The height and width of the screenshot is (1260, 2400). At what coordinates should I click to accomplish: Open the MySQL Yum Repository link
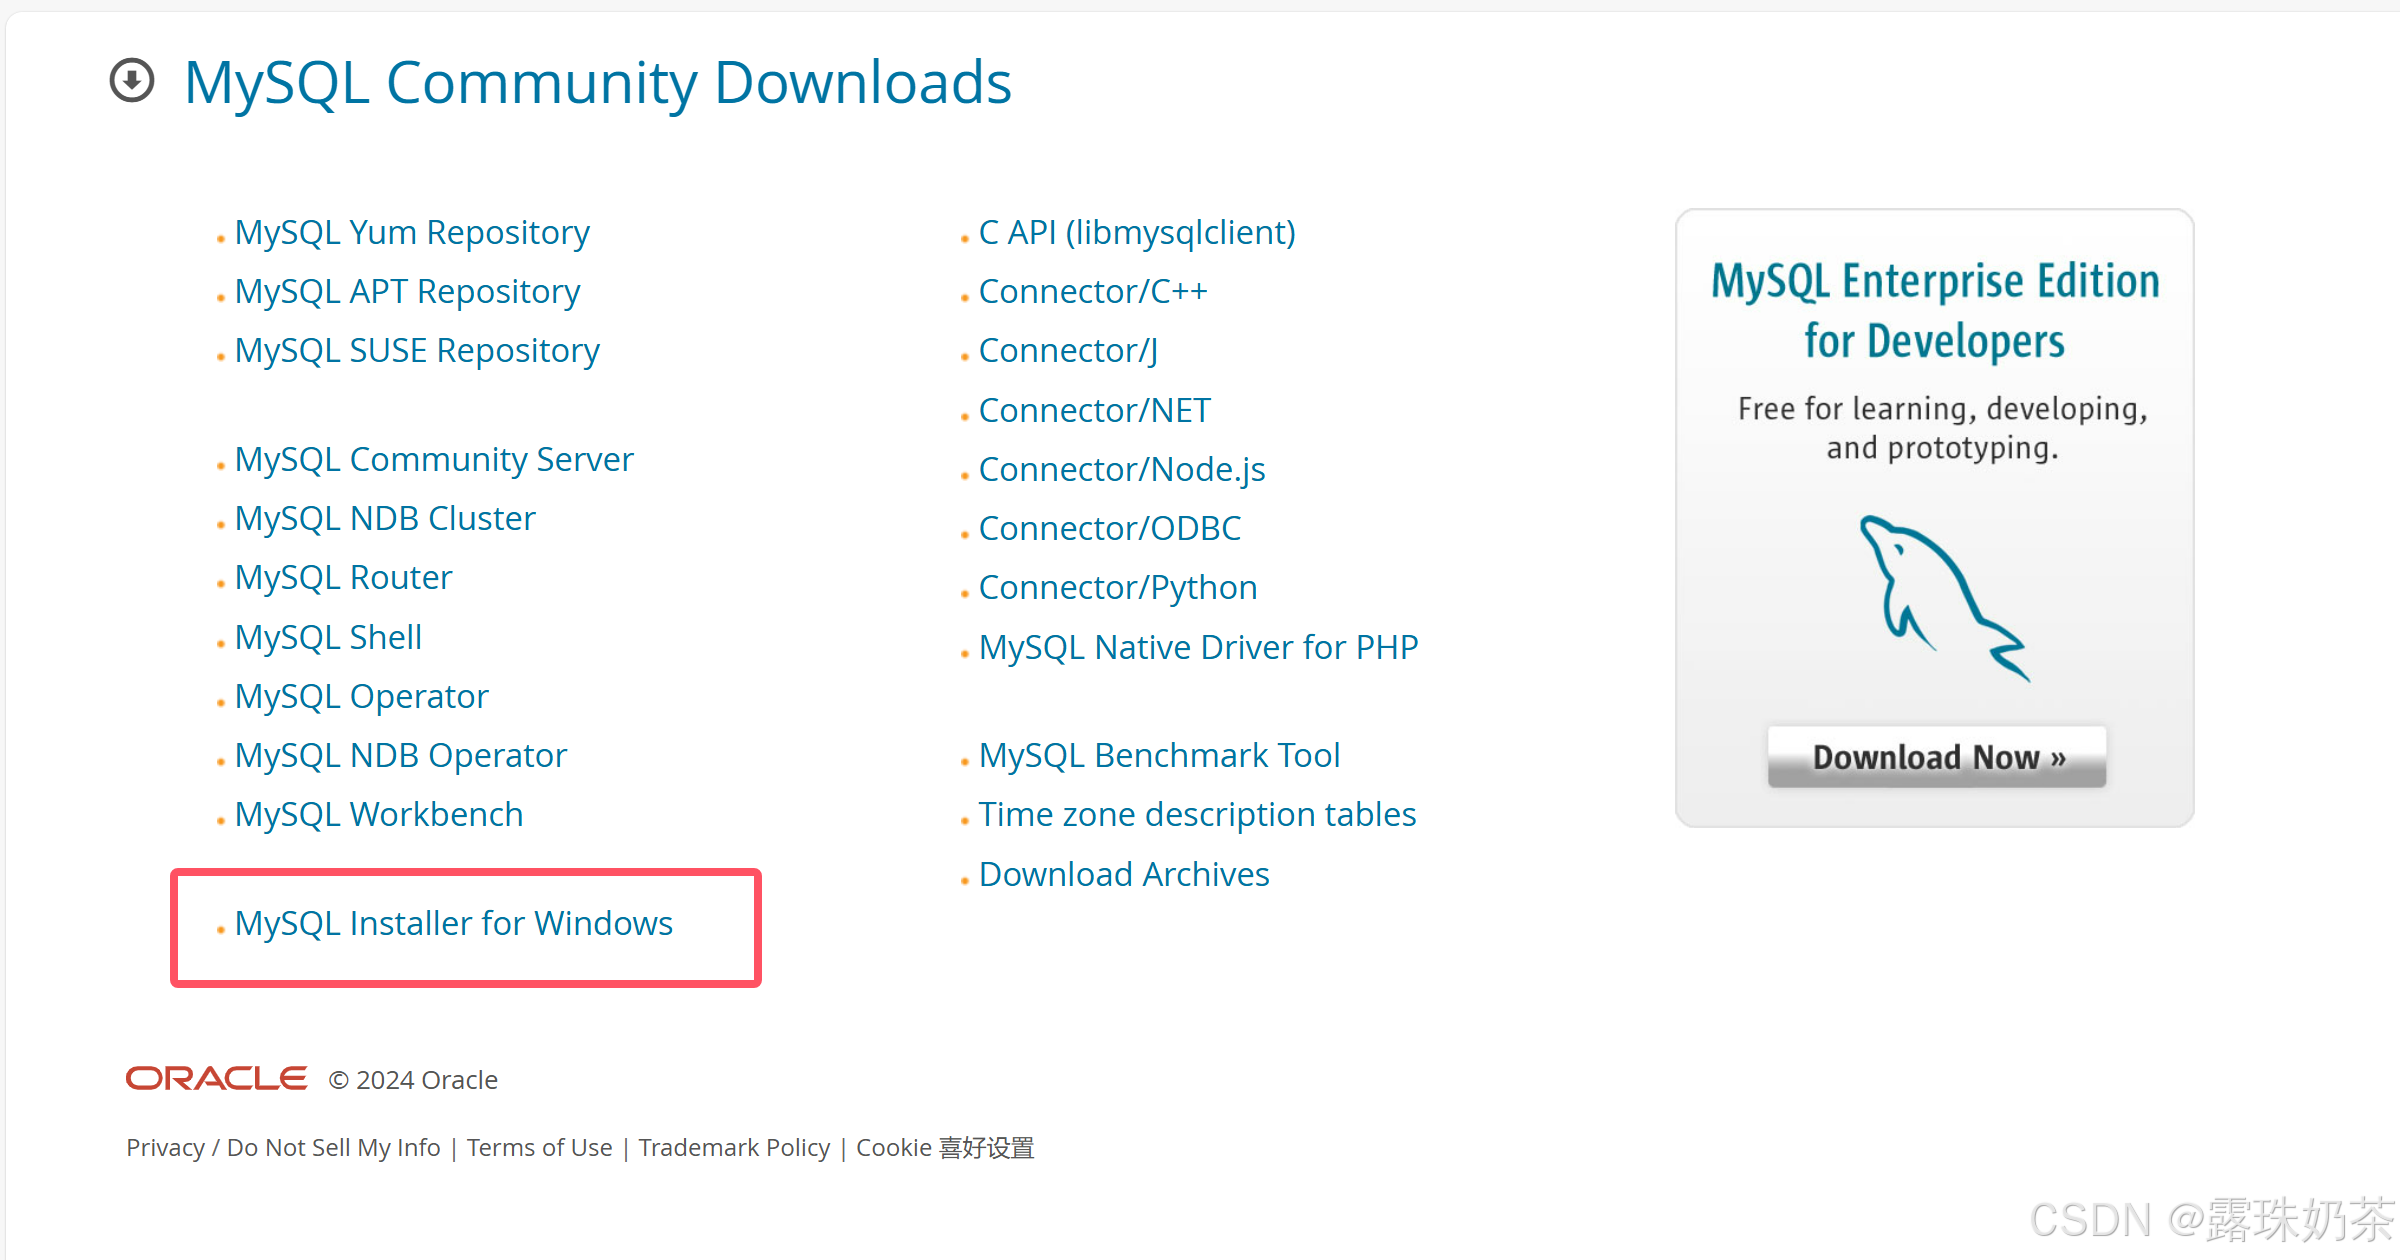point(411,233)
